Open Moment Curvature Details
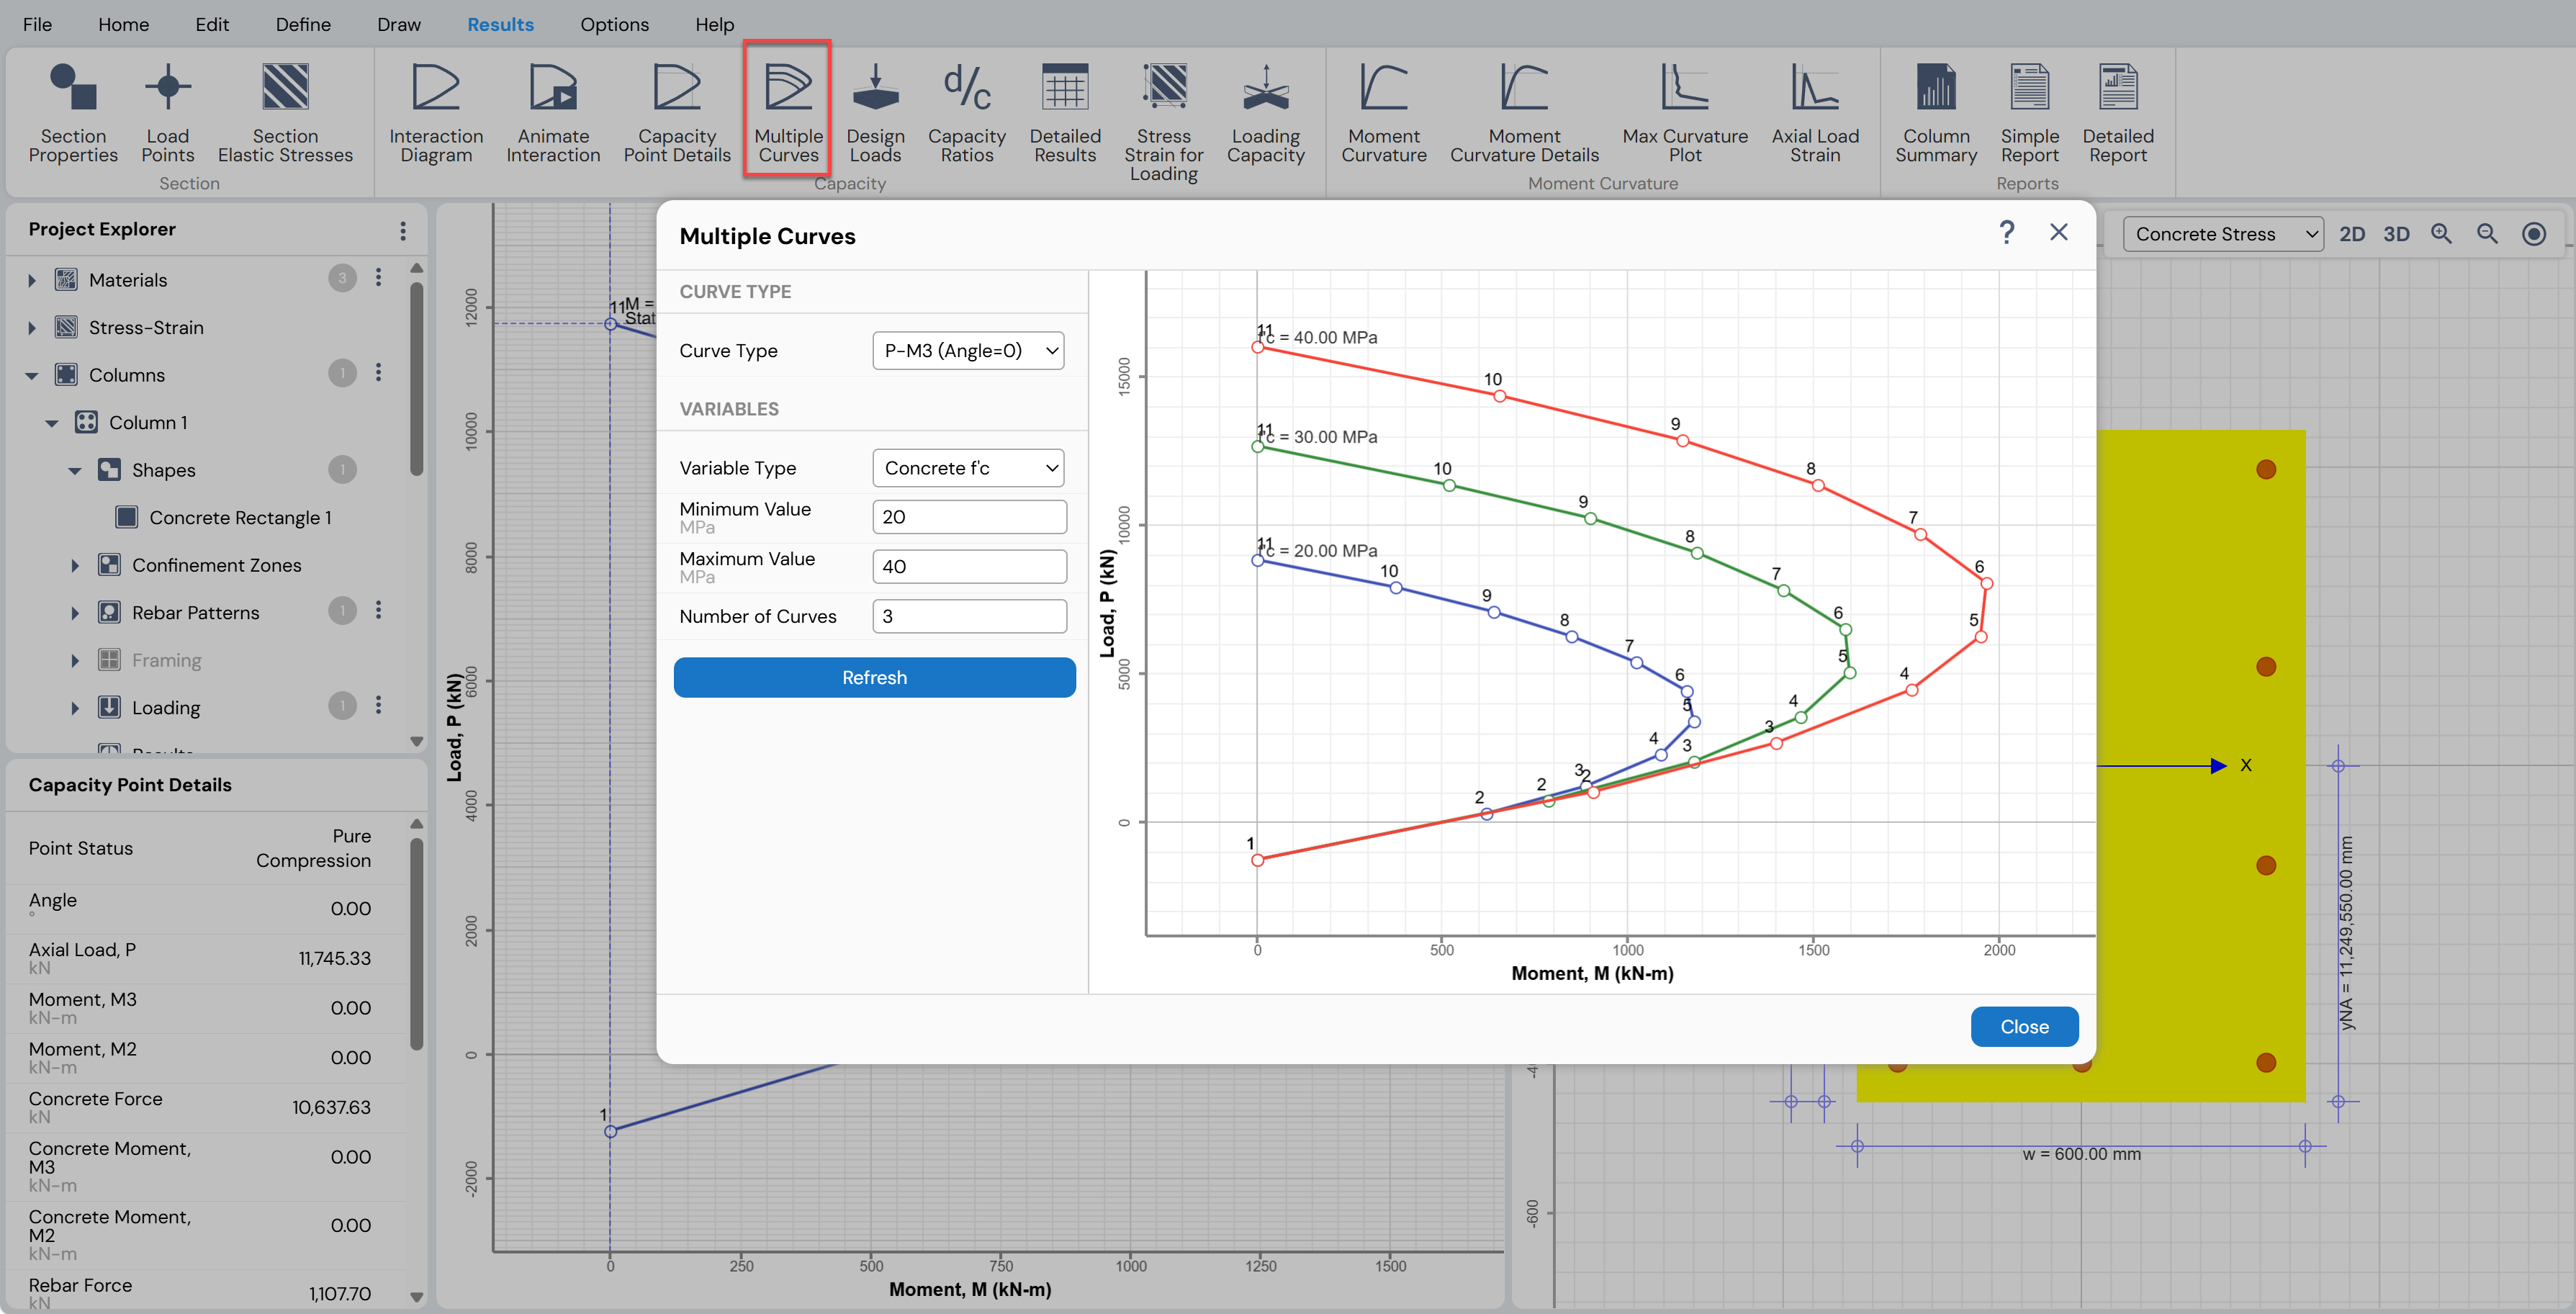The width and height of the screenshot is (2576, 1314). click(1524, 112)
